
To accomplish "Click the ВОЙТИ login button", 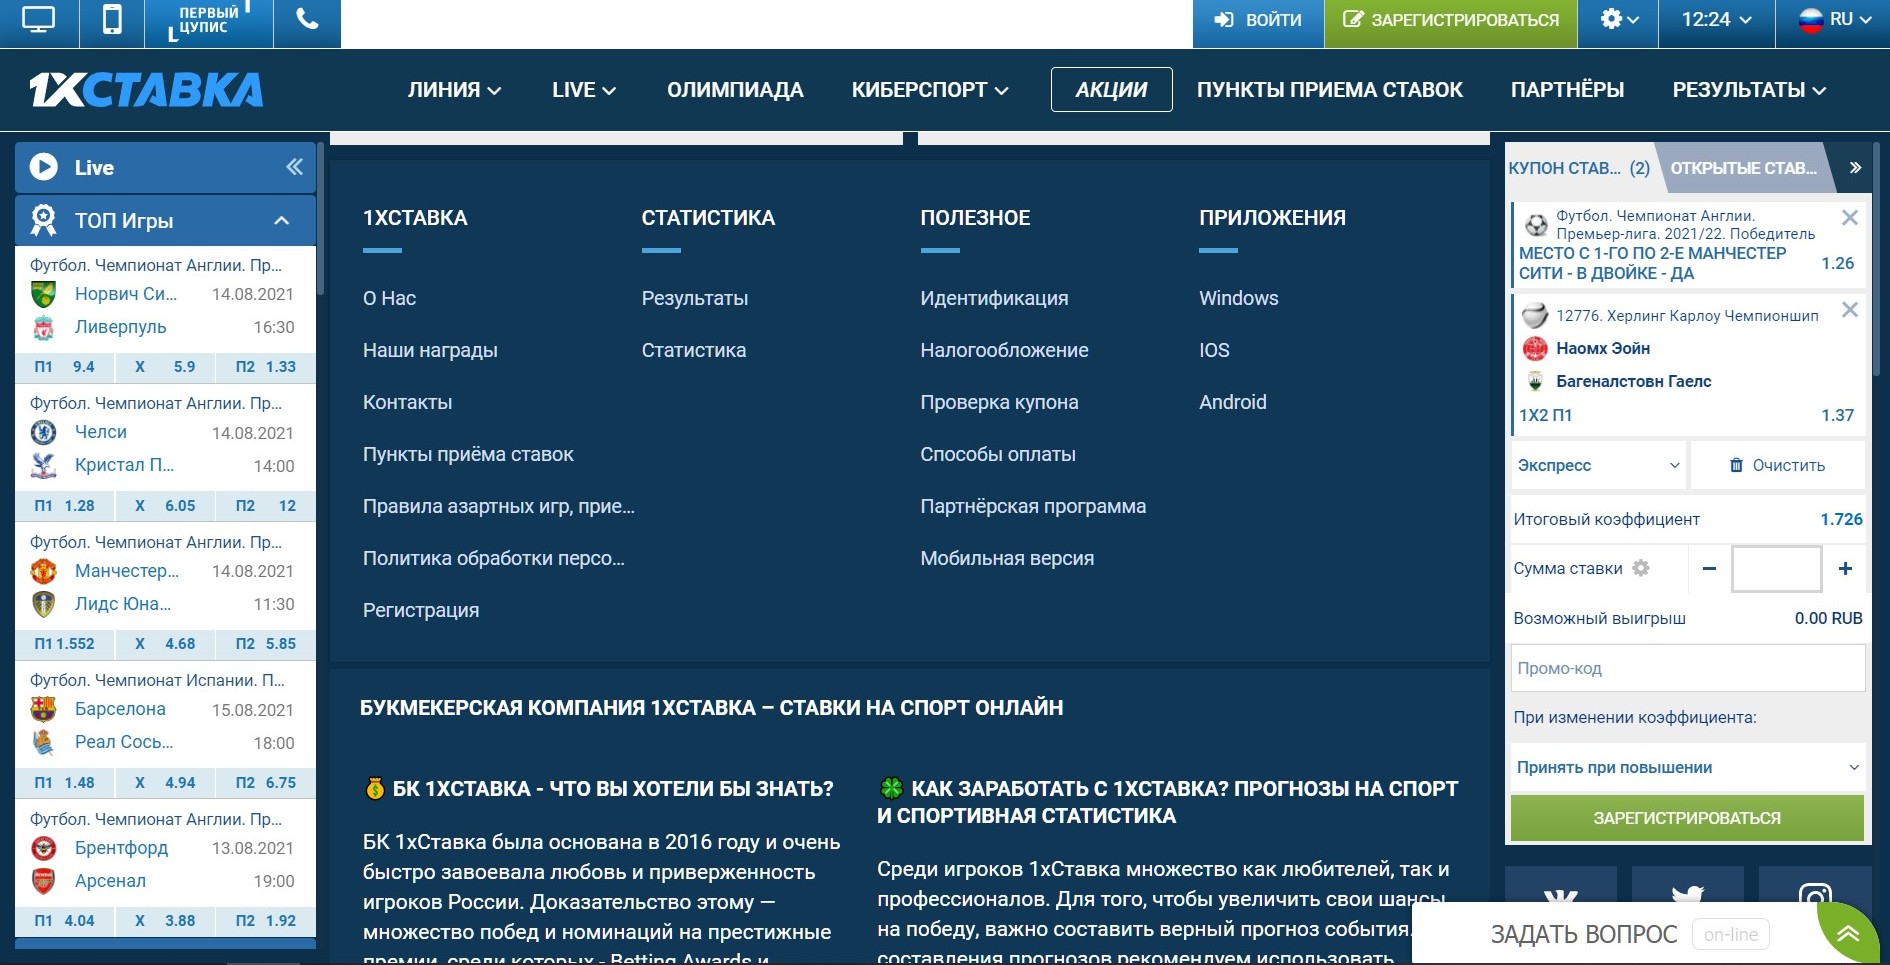I will tap(1258, 20).
